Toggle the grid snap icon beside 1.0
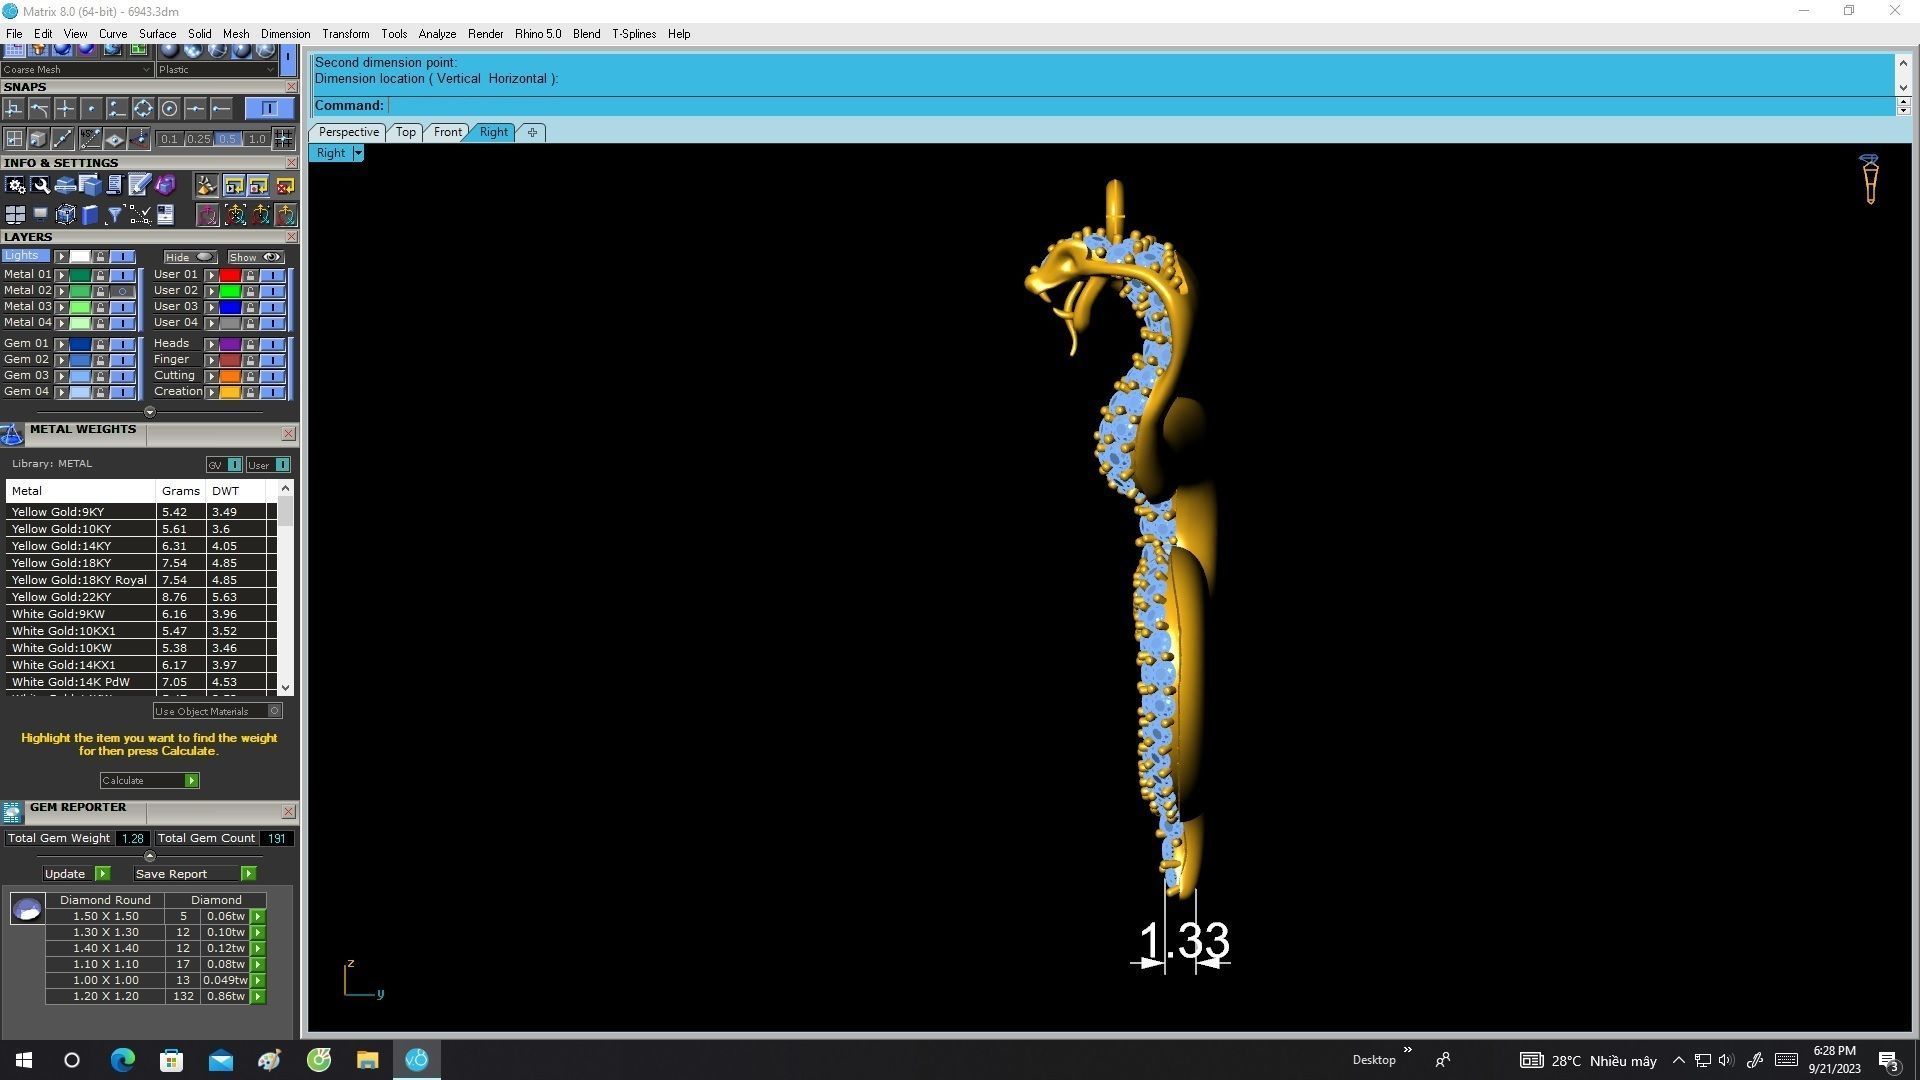This screenshot has width=1920, height=1080. [x=283, y=139]
